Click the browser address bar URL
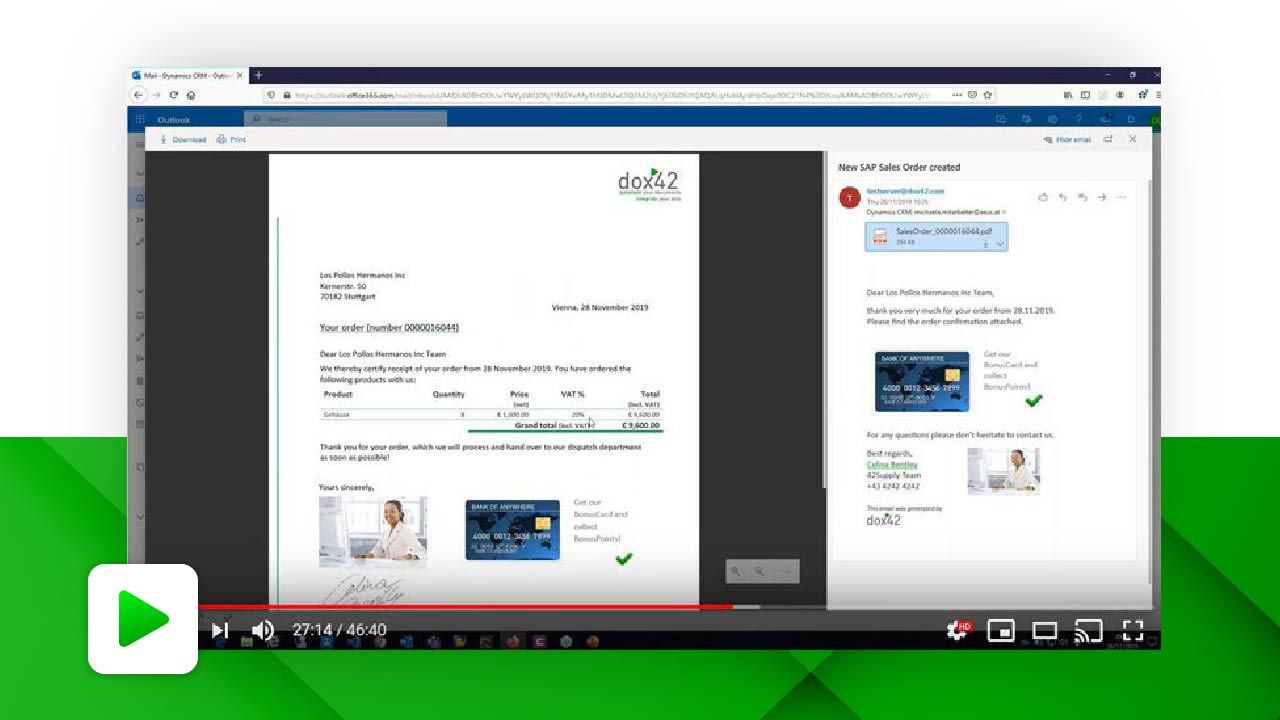 [x=614, y=95]
